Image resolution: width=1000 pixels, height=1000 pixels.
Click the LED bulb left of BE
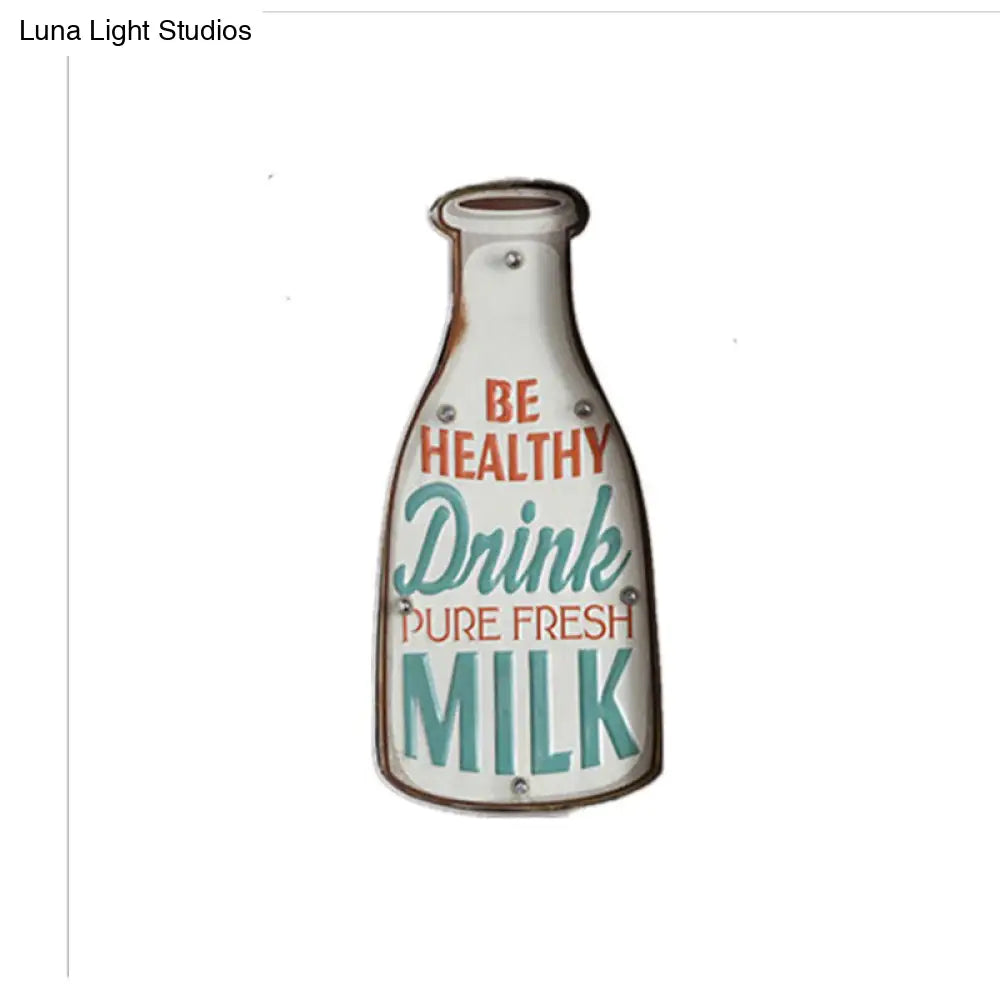point(446,413)
